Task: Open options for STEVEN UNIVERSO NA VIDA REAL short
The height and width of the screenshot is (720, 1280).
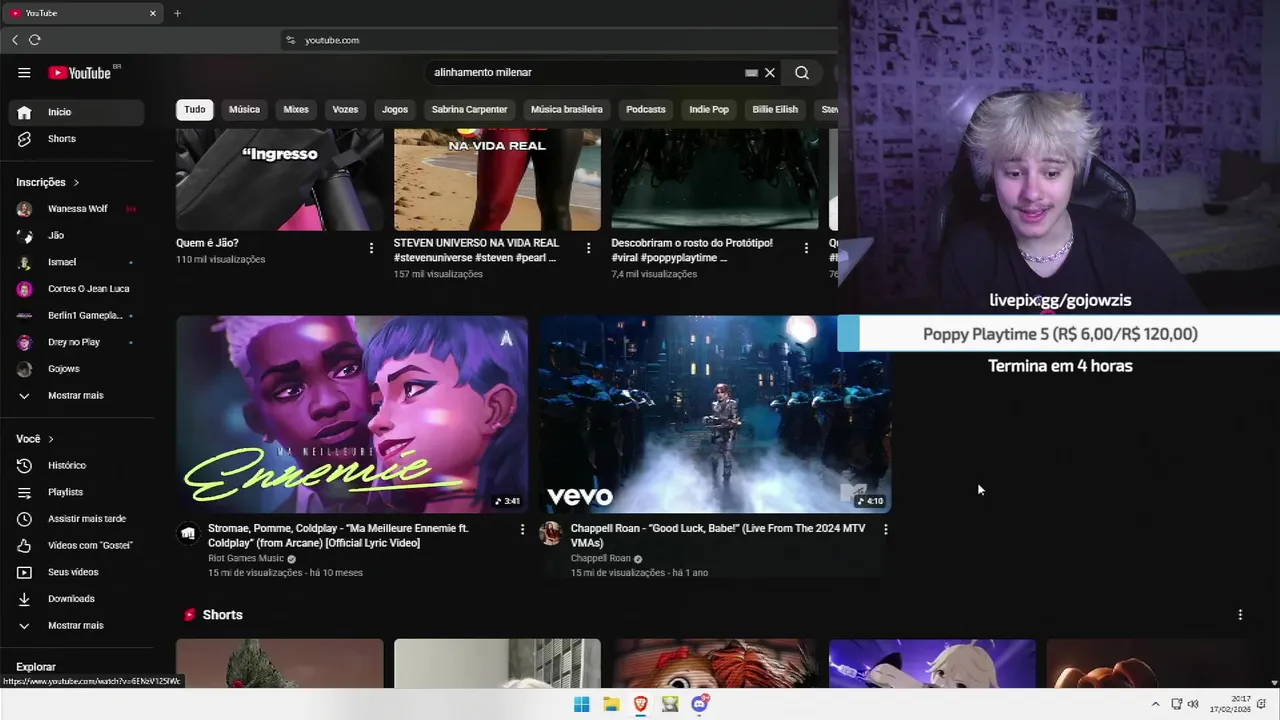Action: pyautogui.click(x=588, y=248)
